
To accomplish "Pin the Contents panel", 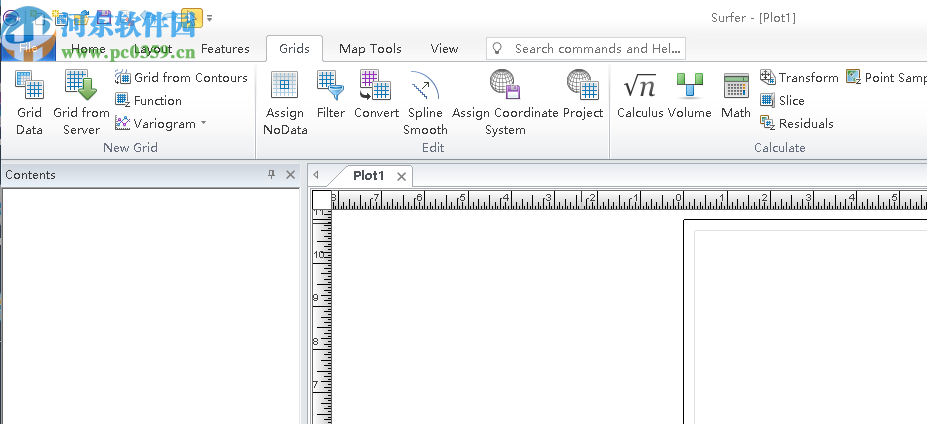I will (x=271, y=174).
